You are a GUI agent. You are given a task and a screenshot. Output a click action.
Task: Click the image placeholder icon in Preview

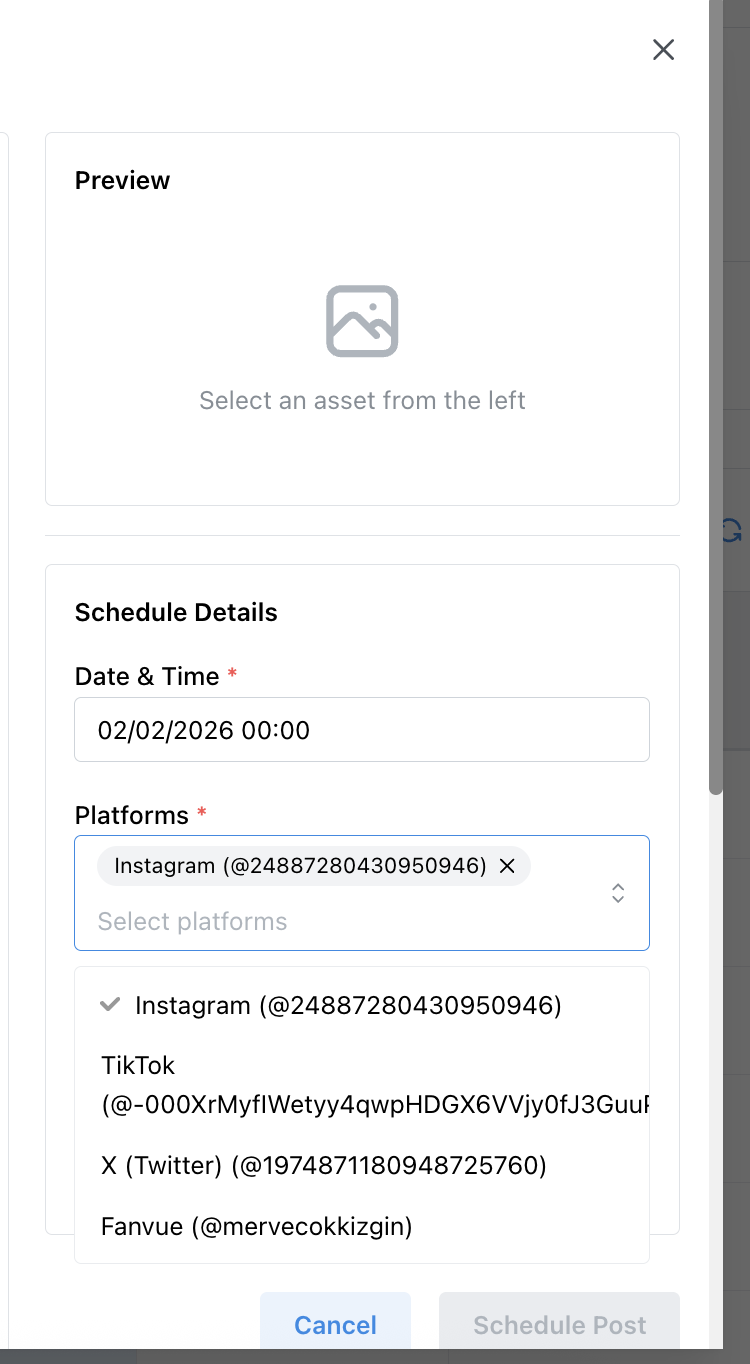(x=362, y=320)
